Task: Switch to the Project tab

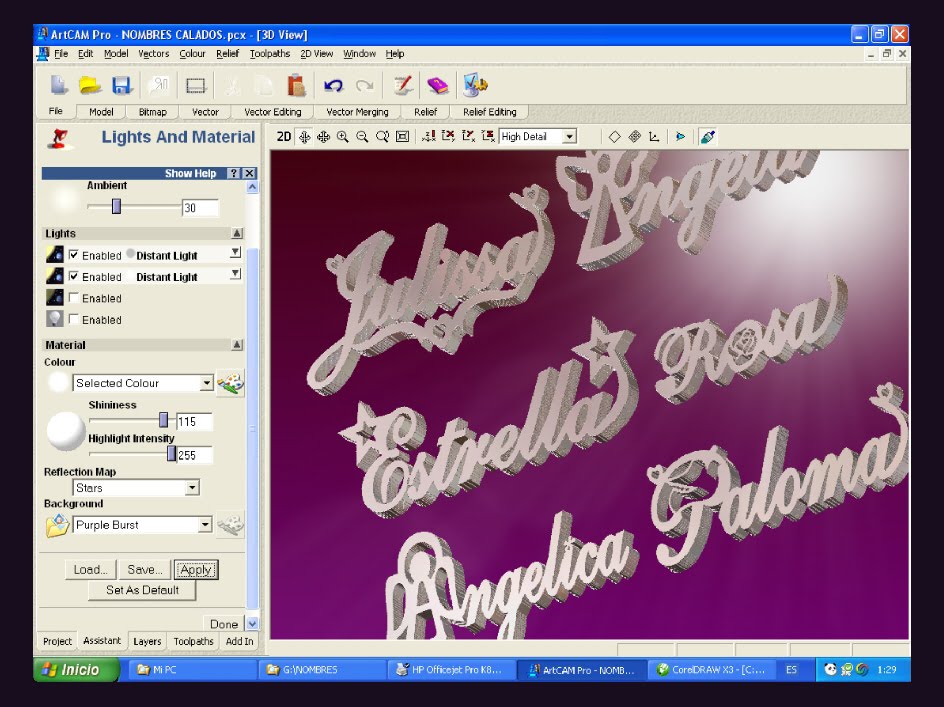Action: click(57, 641)
